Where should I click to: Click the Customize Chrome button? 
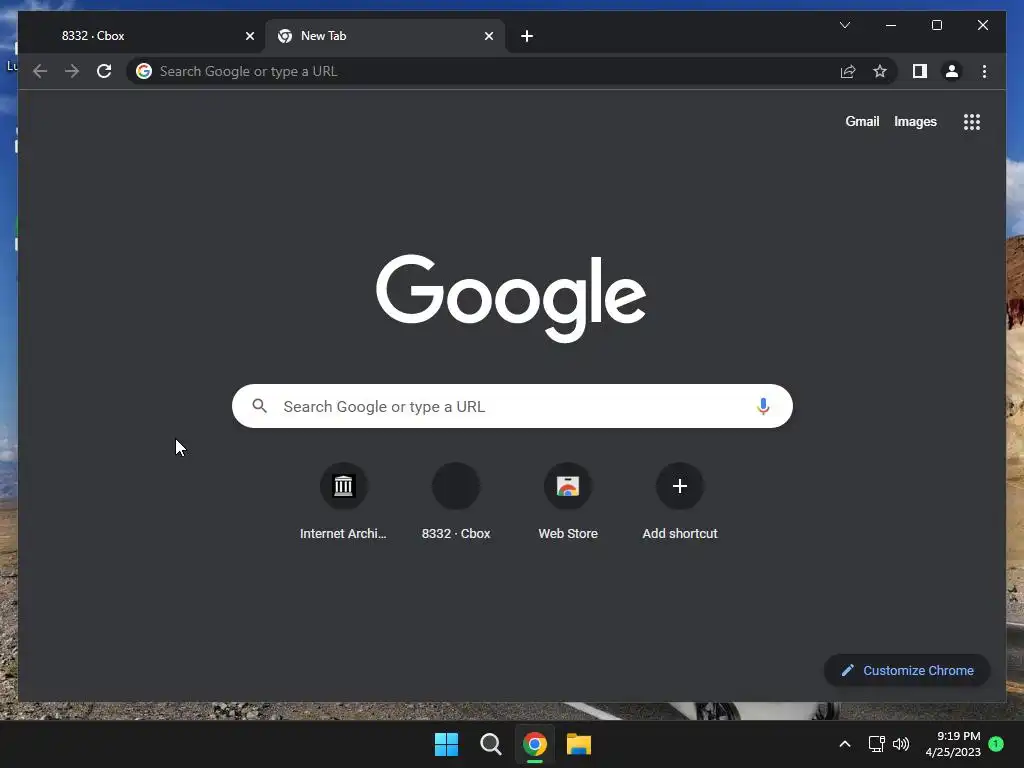907,671
